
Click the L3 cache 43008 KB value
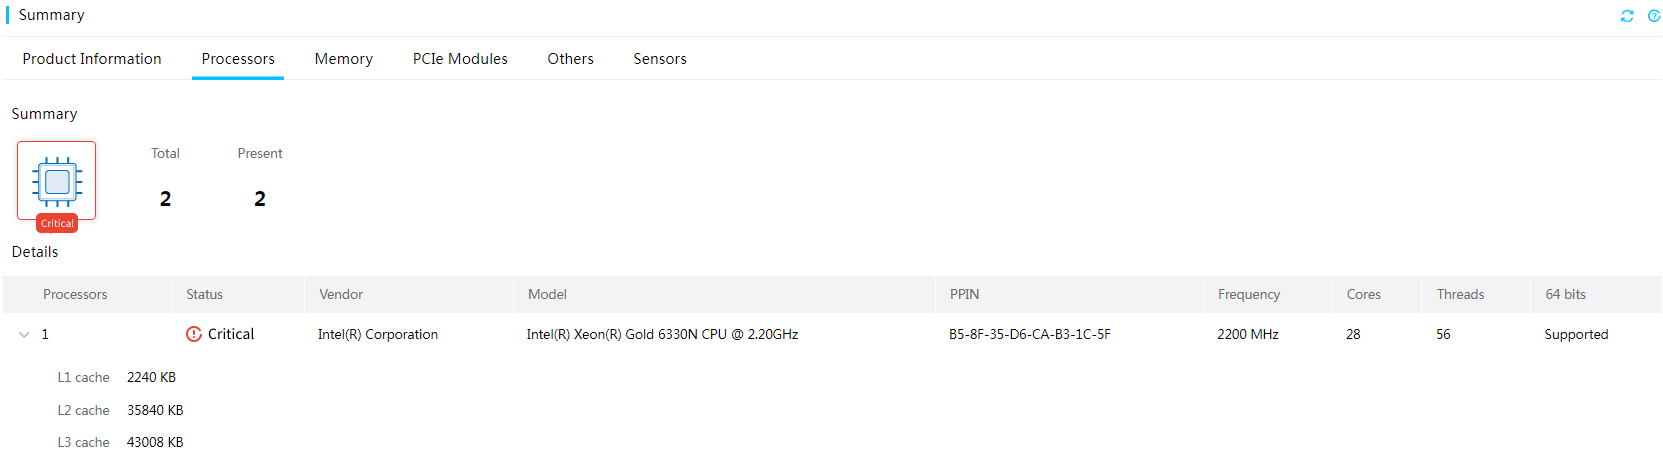point(155,442)
